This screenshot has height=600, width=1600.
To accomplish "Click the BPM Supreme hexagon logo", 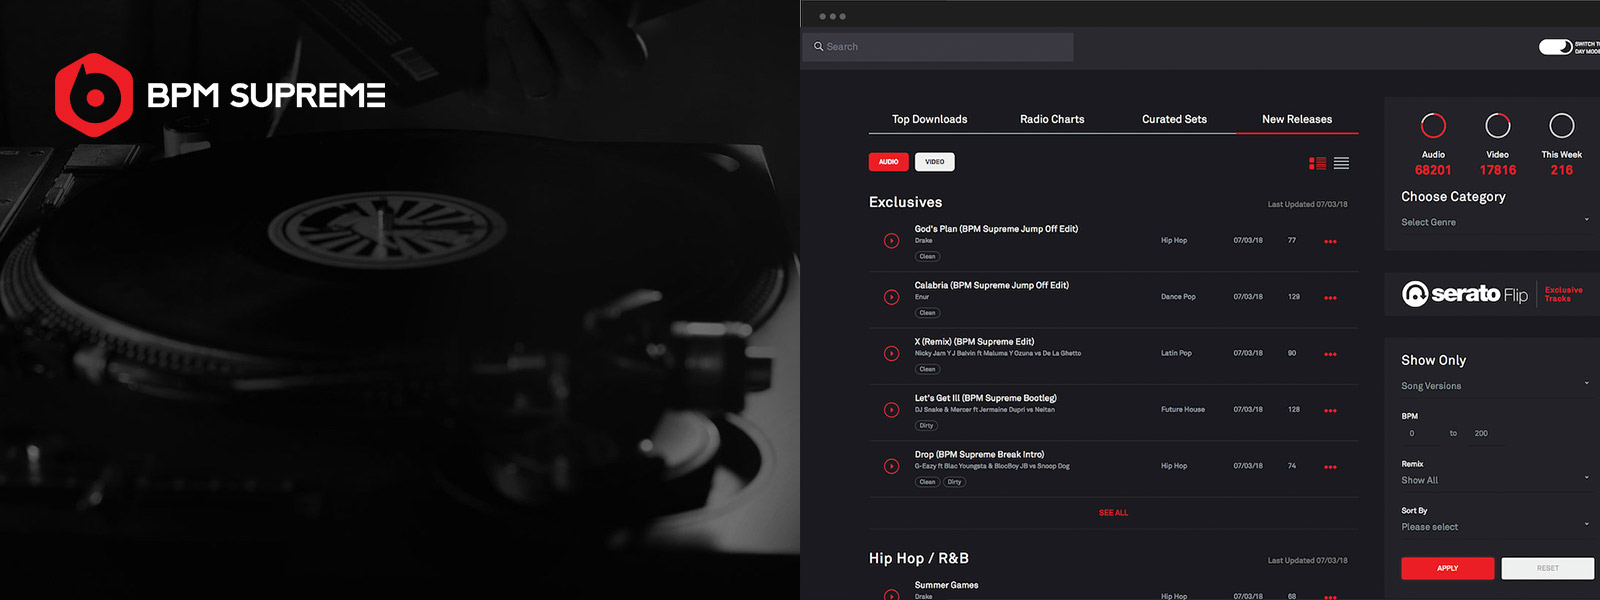I will click(94, 96).
